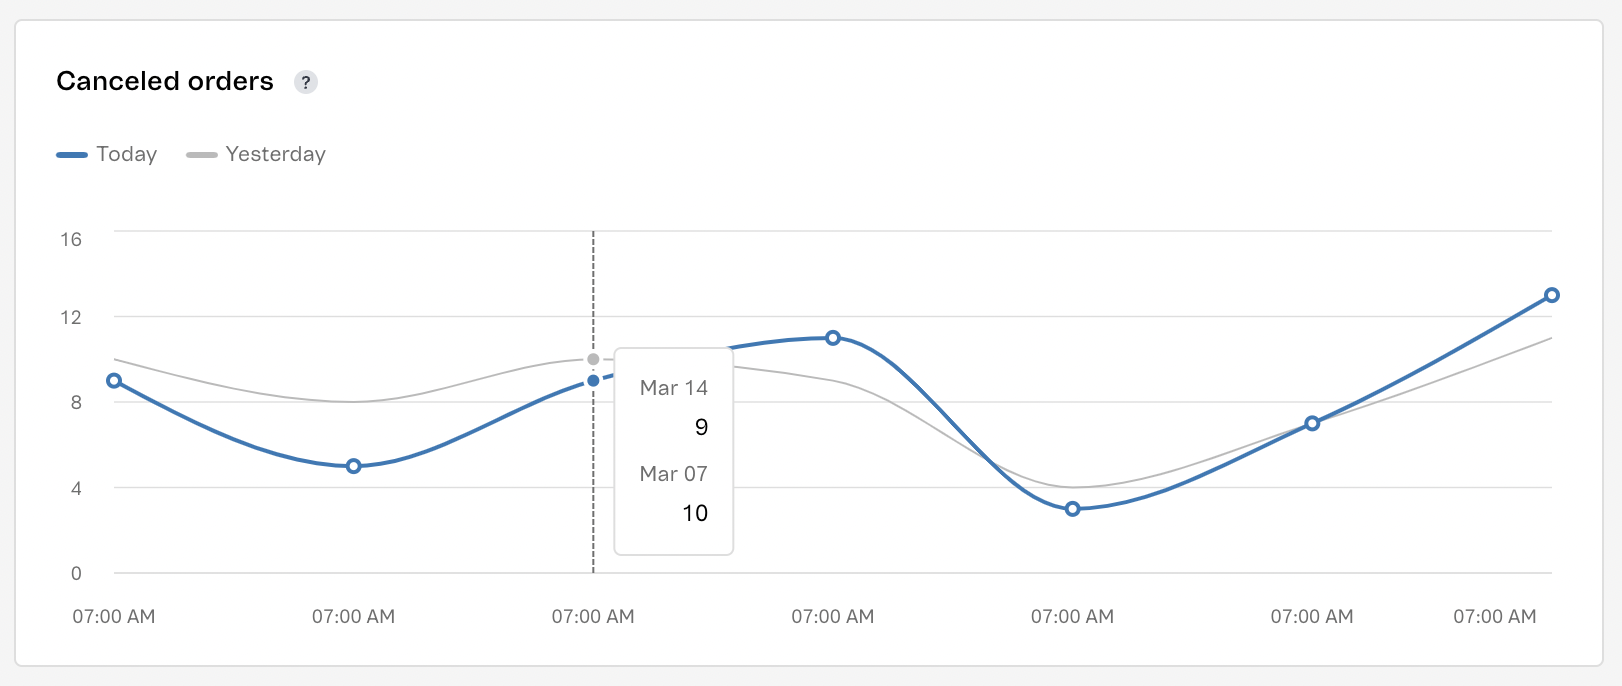Select the Today data point at value 11

click(833, 338)
